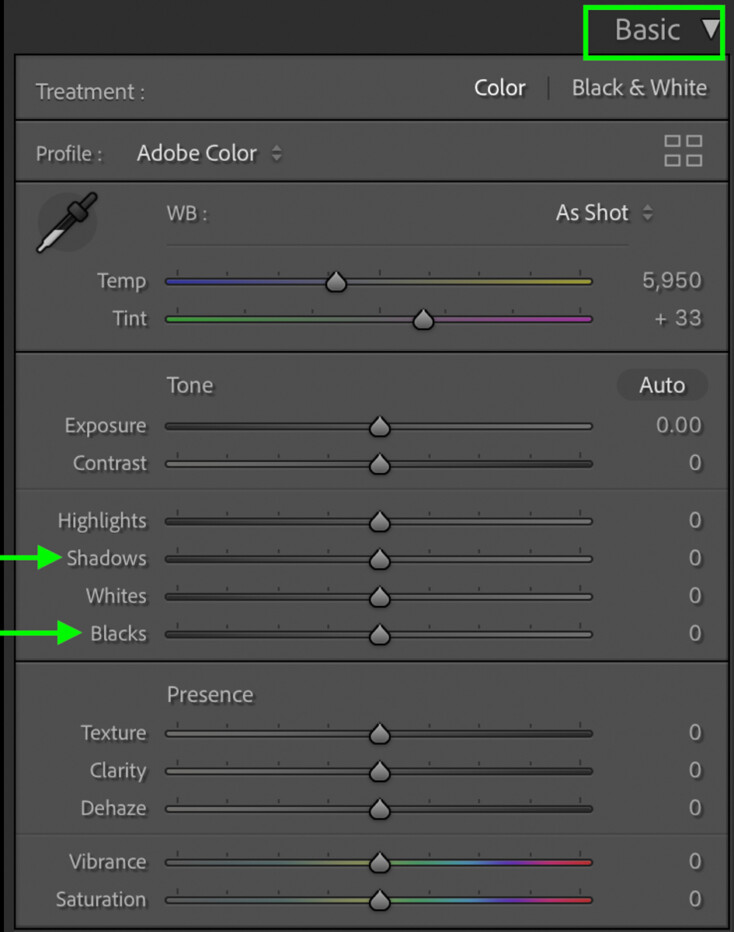Grab the Vibrance slider handle
Screen dimensions: 734x932
click(x=380, y=861)
